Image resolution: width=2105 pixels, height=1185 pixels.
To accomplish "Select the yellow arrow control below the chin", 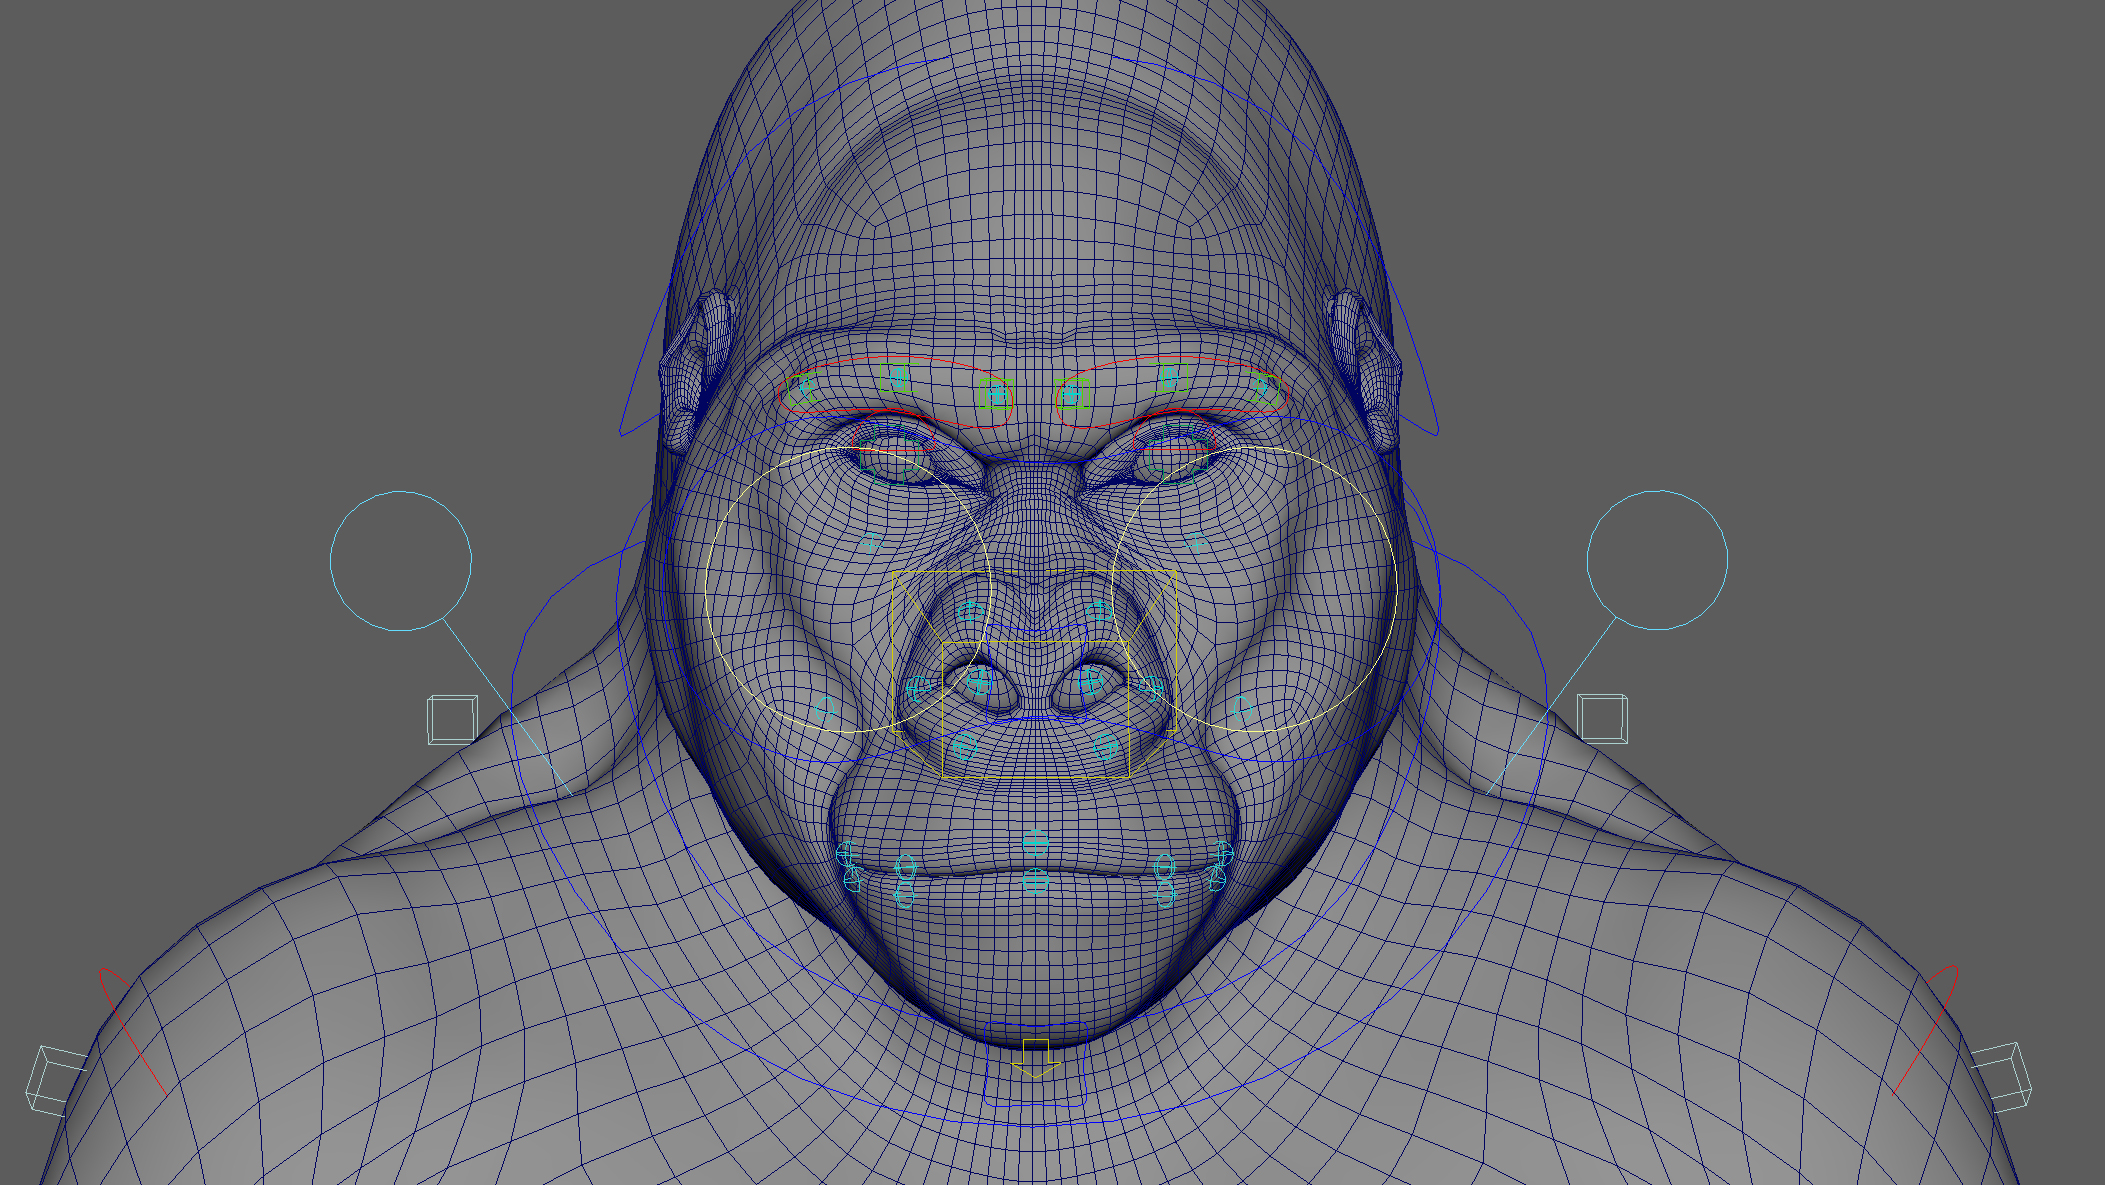I will pos(1035,1059).
